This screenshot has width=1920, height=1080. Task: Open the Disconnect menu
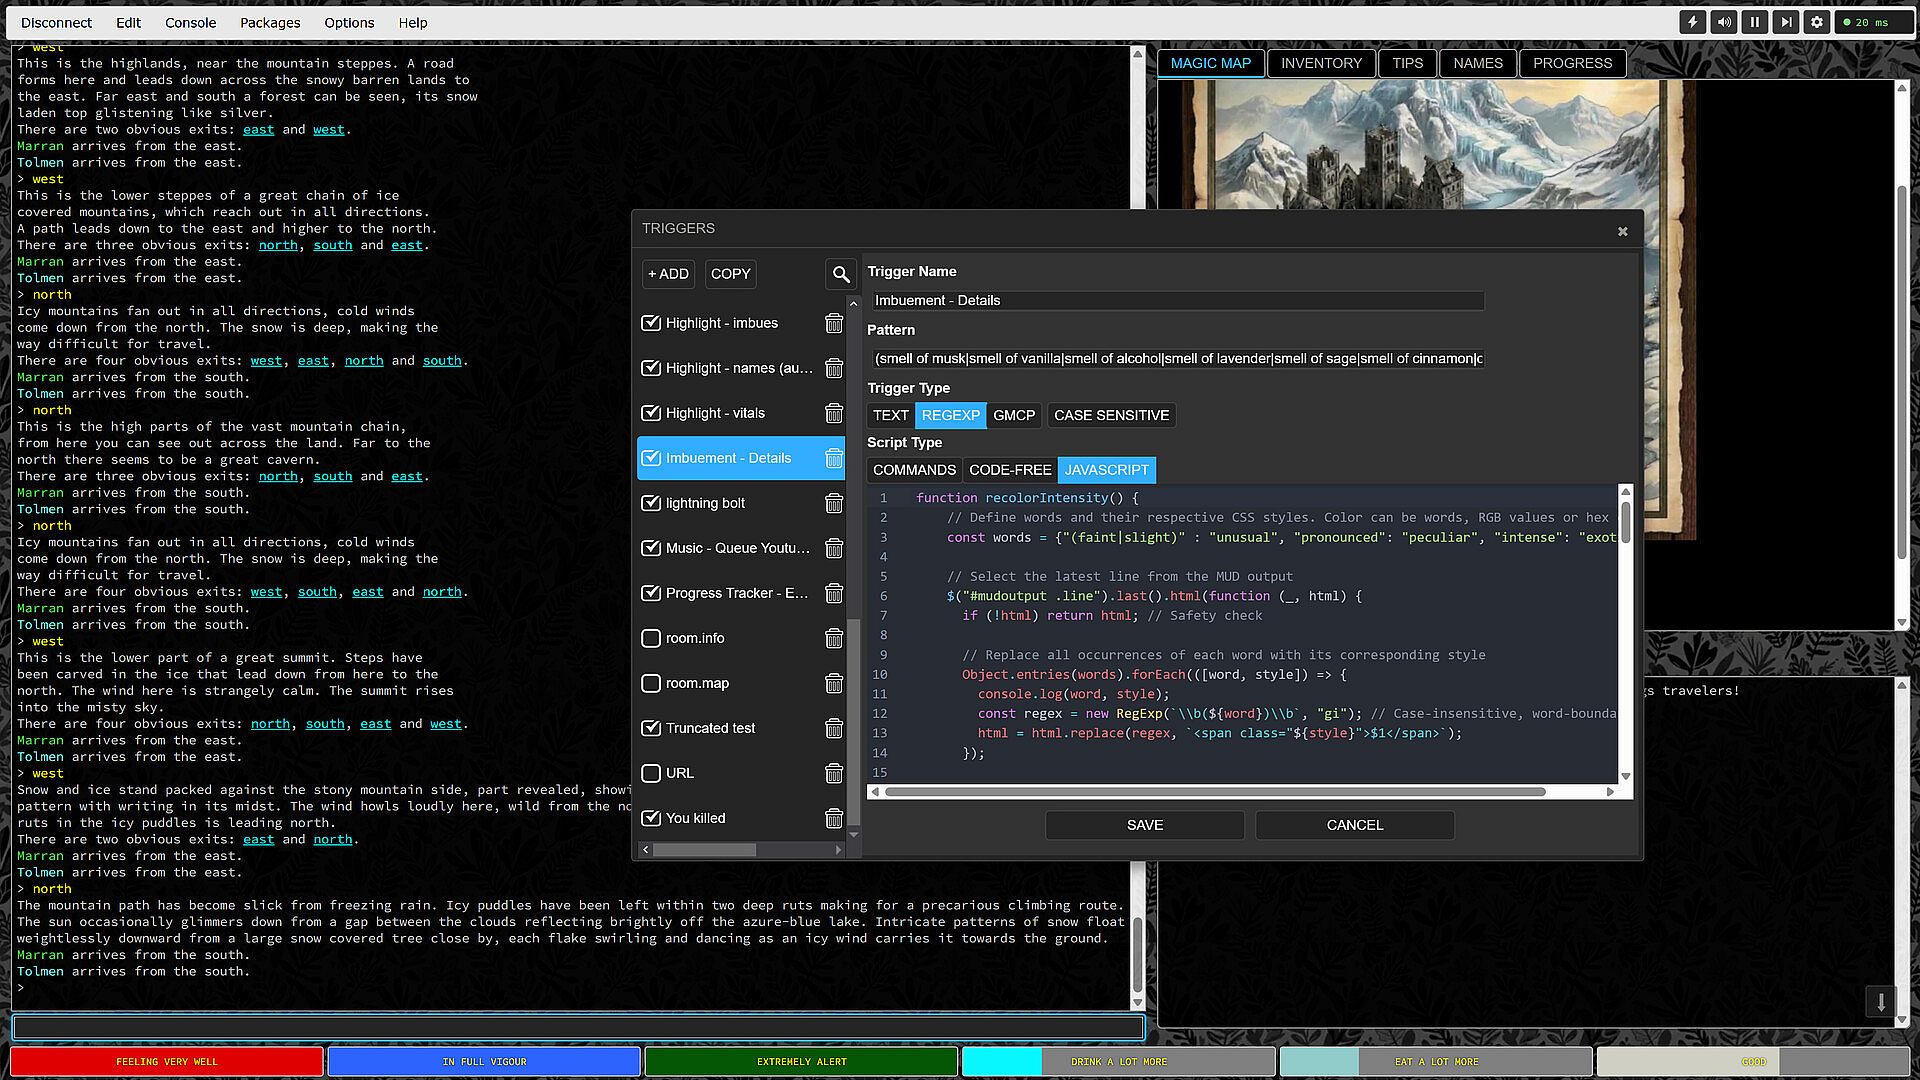point(56,22)
